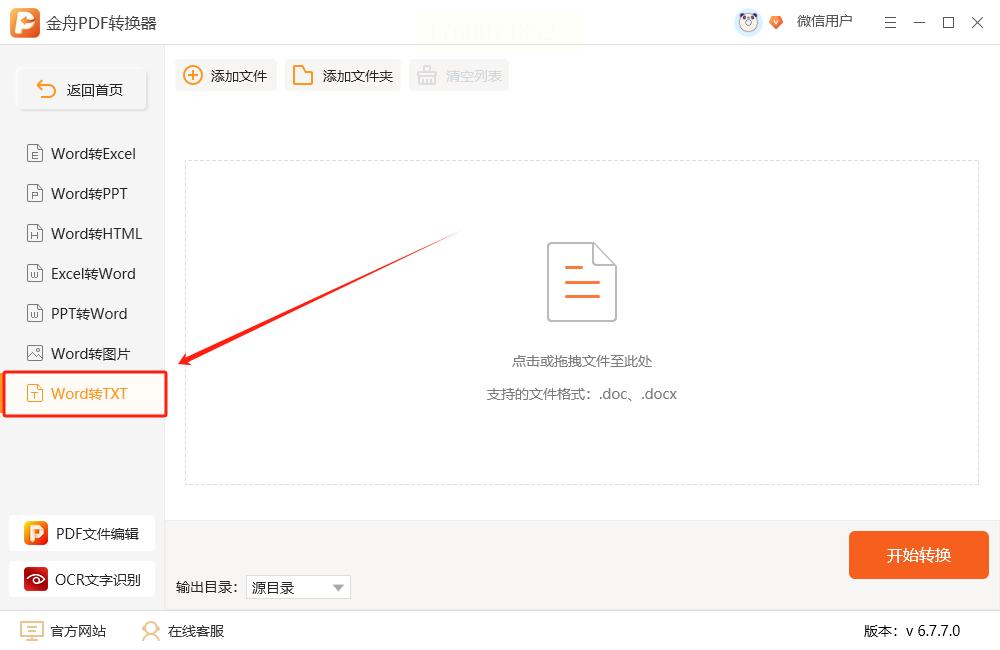Click the version v 6.7.7.0 text
Viewport: 1000px width, 650px height.
911,631
